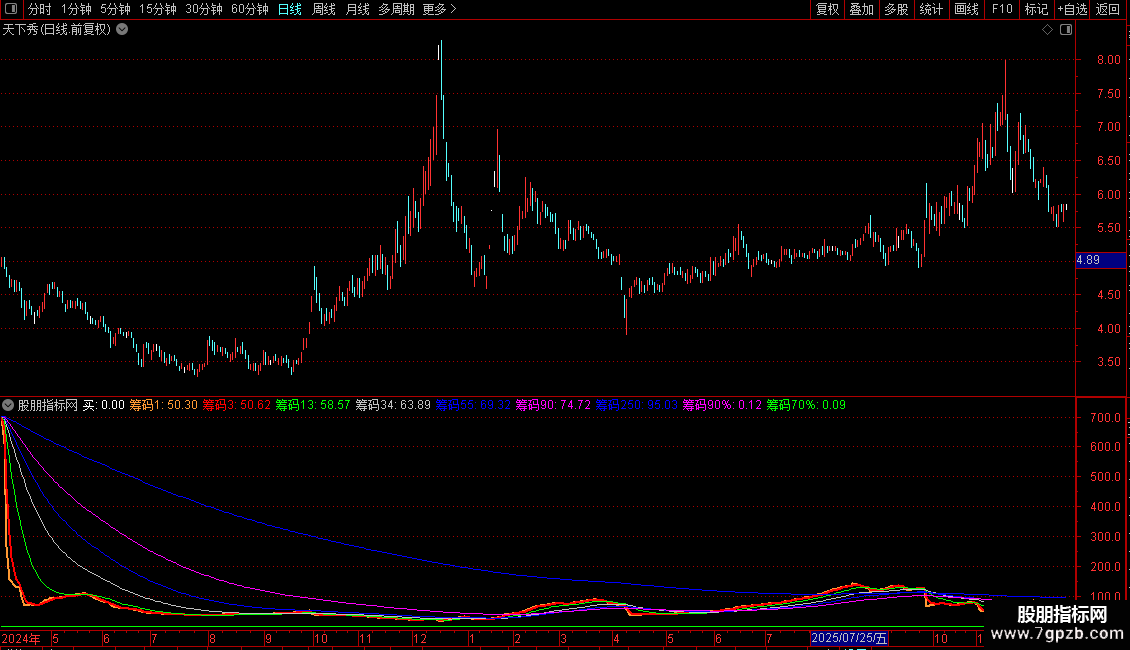
Task: Switch to 周线 weekly tab
Action: [x=324, y=9]
